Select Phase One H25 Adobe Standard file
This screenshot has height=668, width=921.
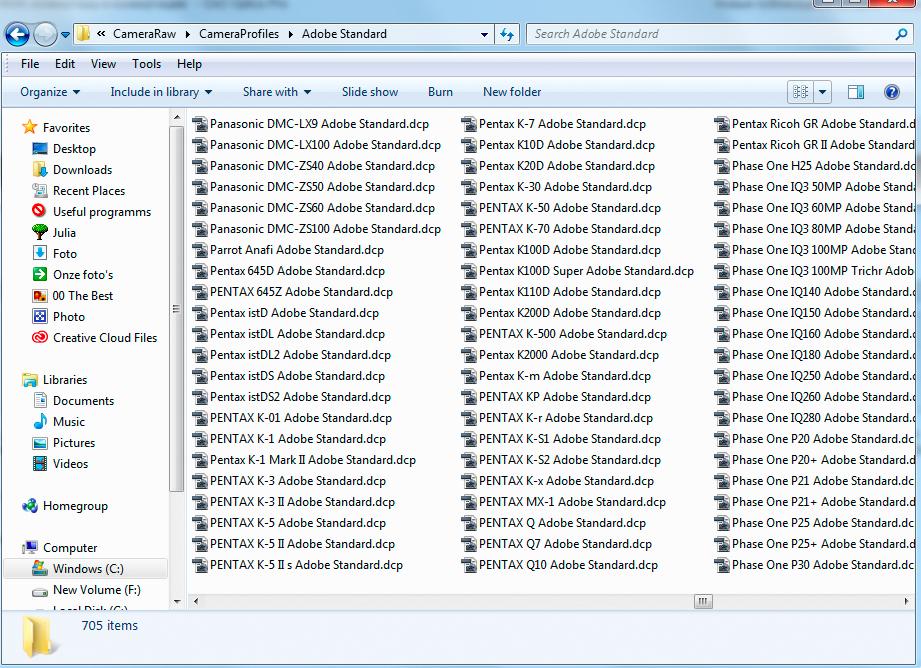click(815, 166)
